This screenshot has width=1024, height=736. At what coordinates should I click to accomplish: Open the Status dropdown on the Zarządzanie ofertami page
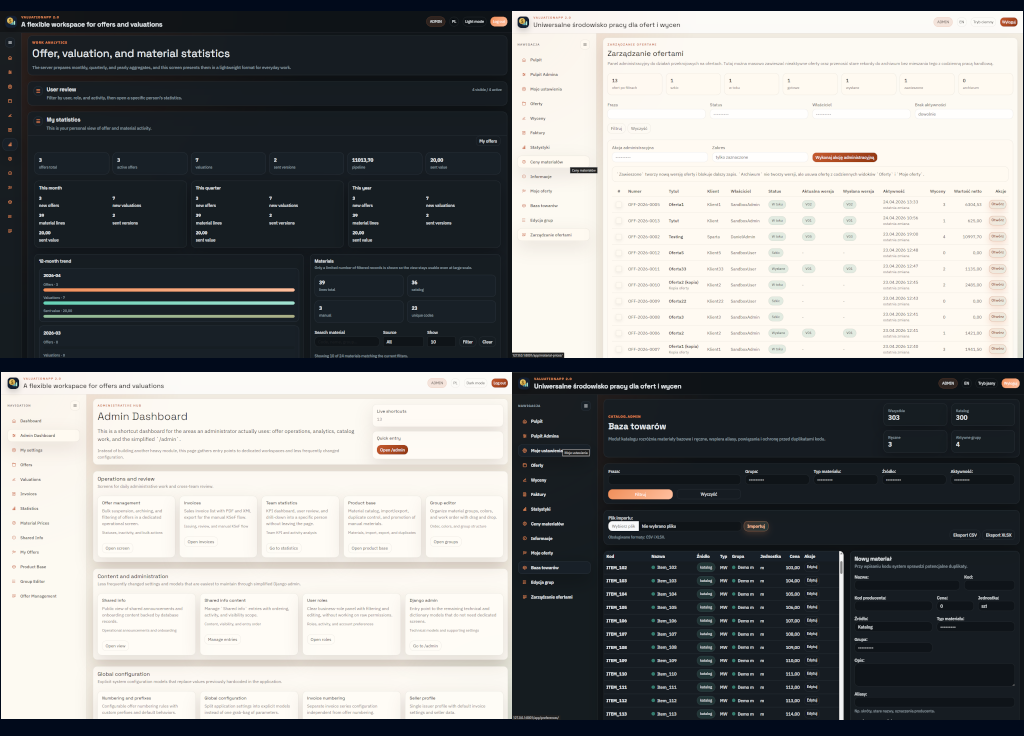coord(757,114)
